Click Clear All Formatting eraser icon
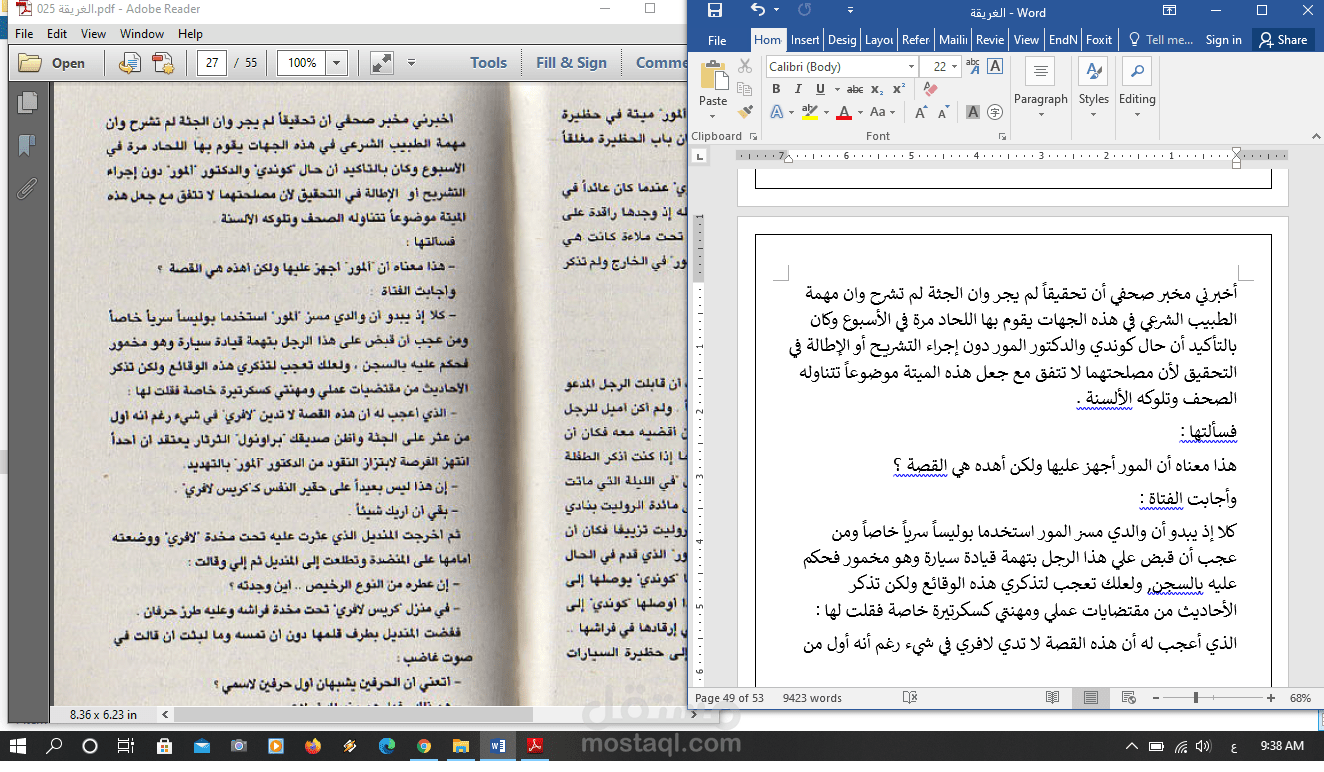The height and width of the screenshot is (772, 1324). click(930, 89)
